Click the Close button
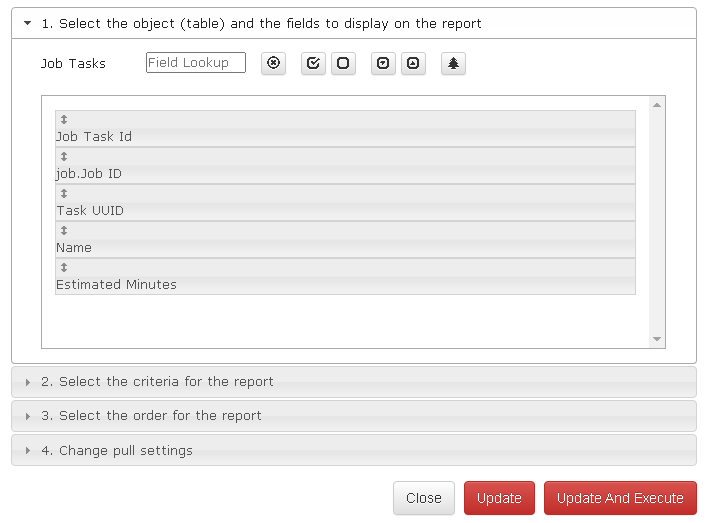709x523 pixels. (x=424, y=498)
